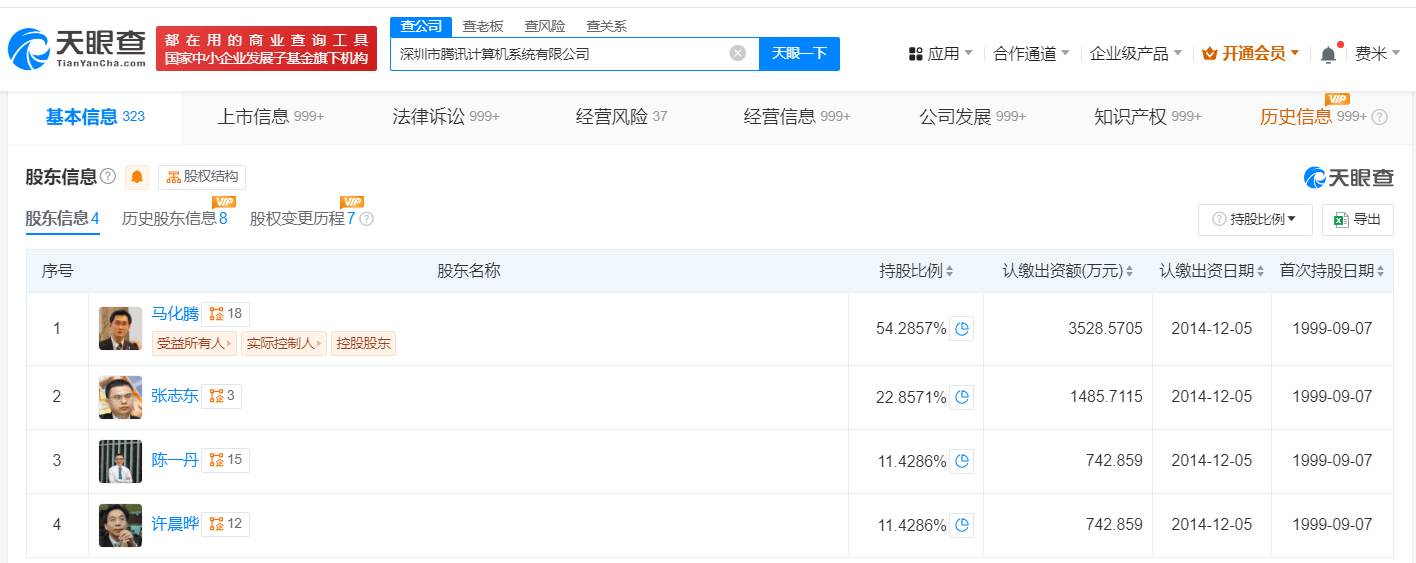This screenshot has width=1416, height=563.
Task: Open the 应用 dropdown menu
Action: 940,54
